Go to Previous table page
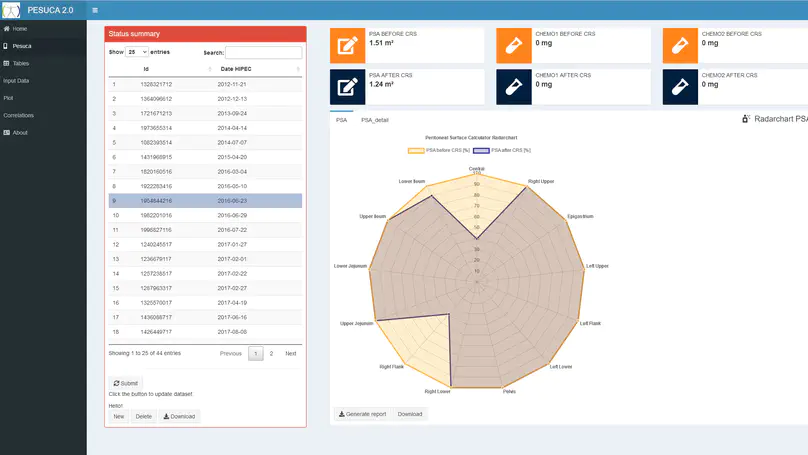 pyautogui.click(x=230, y=353)
